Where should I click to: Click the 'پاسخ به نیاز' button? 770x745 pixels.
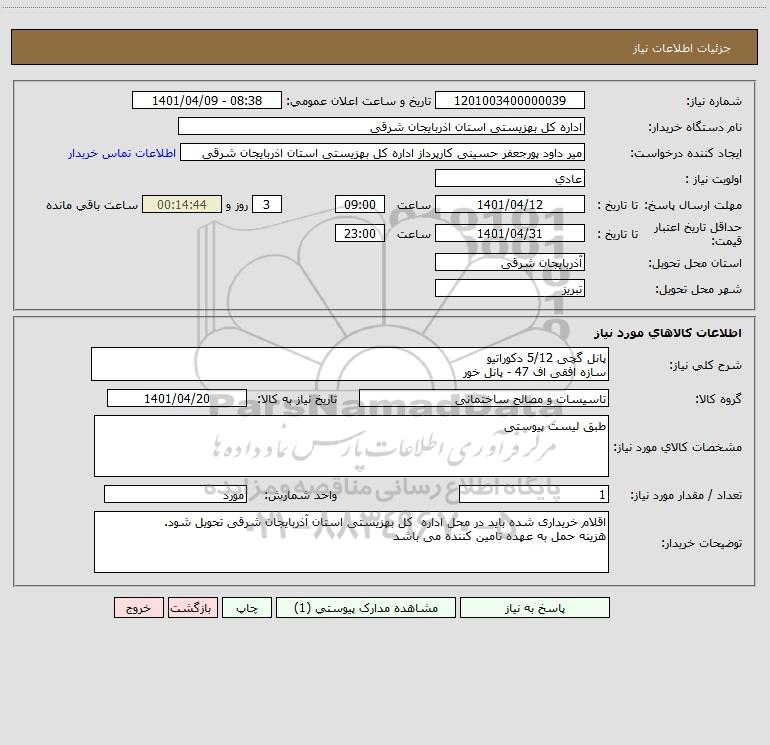[x=535, y=608]
